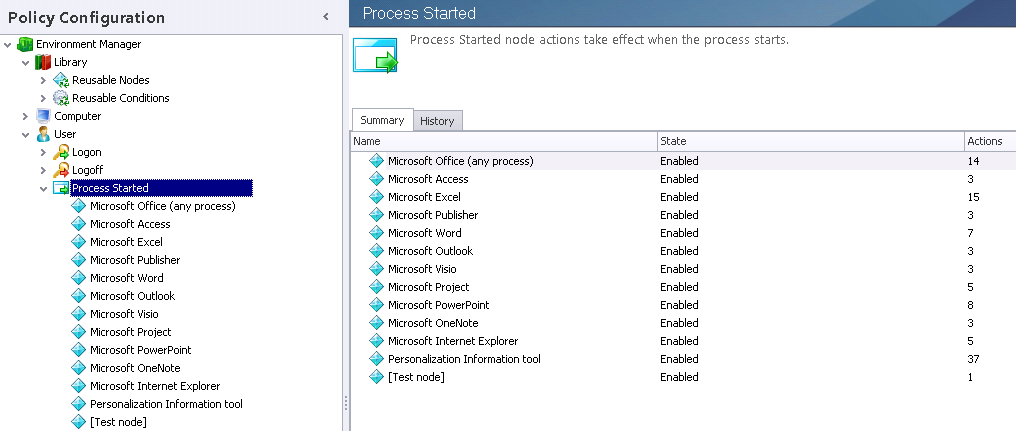Click the actions count 37

click(x=973, y=359)
